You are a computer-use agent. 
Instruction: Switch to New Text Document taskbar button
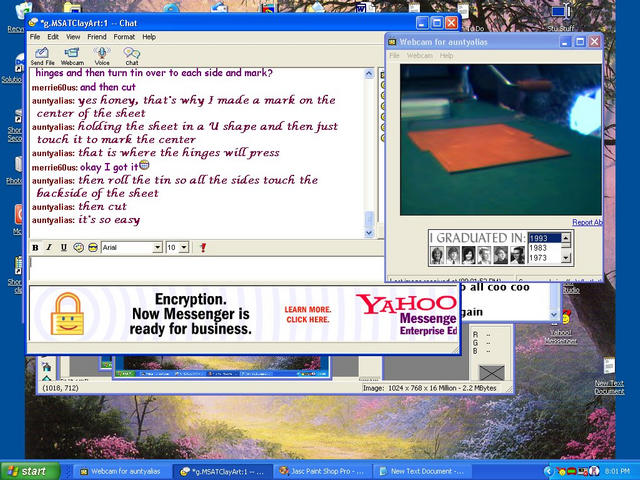[422, 471]
